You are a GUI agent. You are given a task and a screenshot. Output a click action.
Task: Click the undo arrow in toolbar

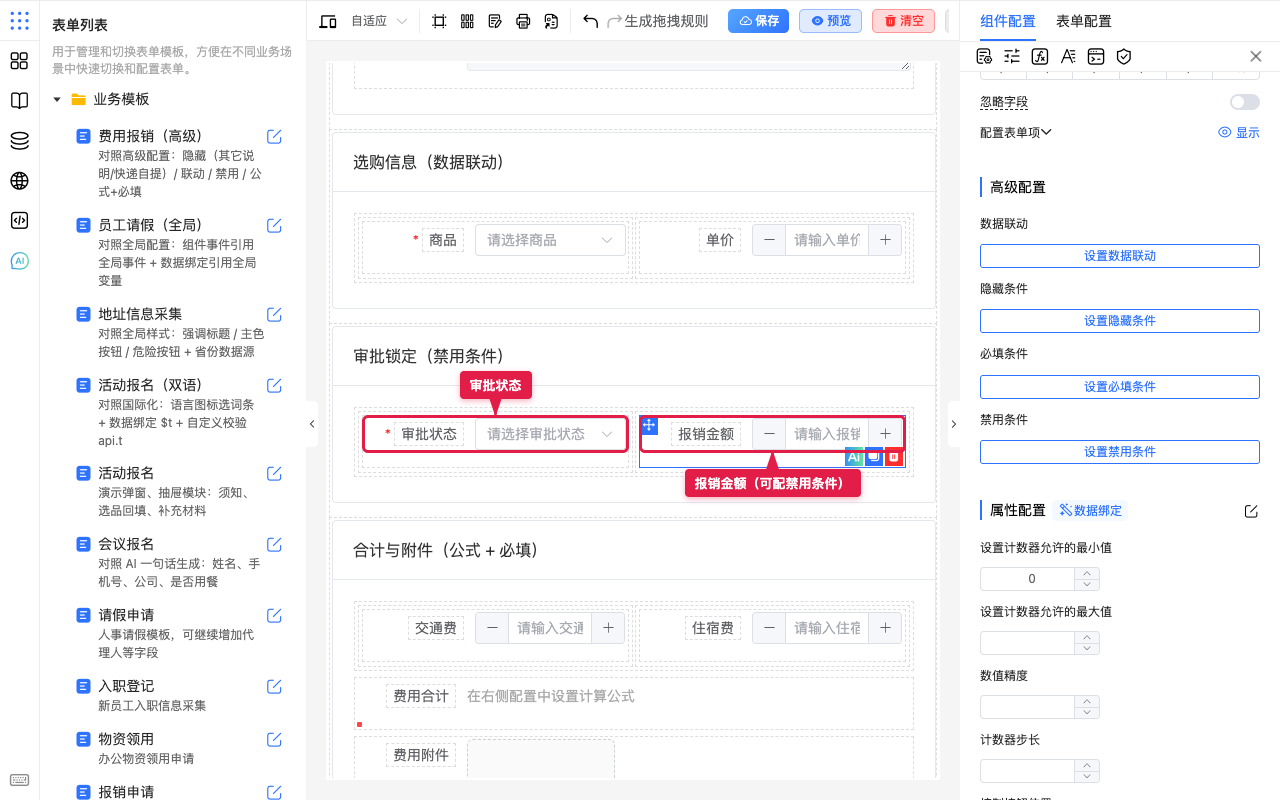pyautogui.click(x=590, y=21)
